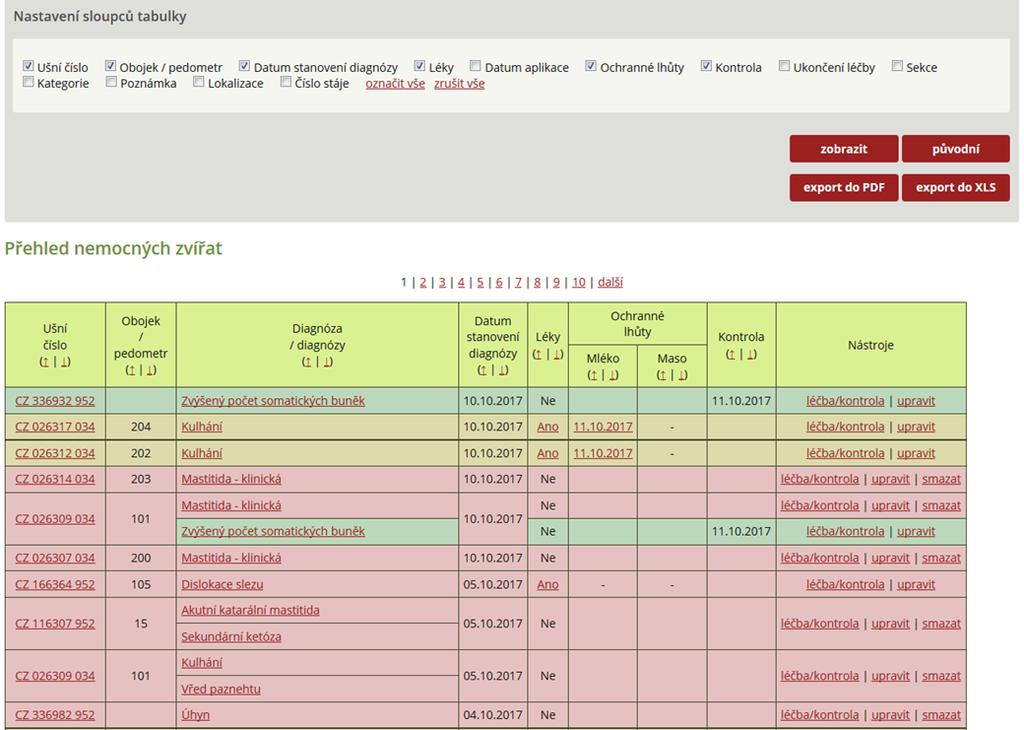The height and width of the screenshot is (730, 1024).
Task: Open léčba/kontrola for CZ 116307 952
Action: [820, 624]
